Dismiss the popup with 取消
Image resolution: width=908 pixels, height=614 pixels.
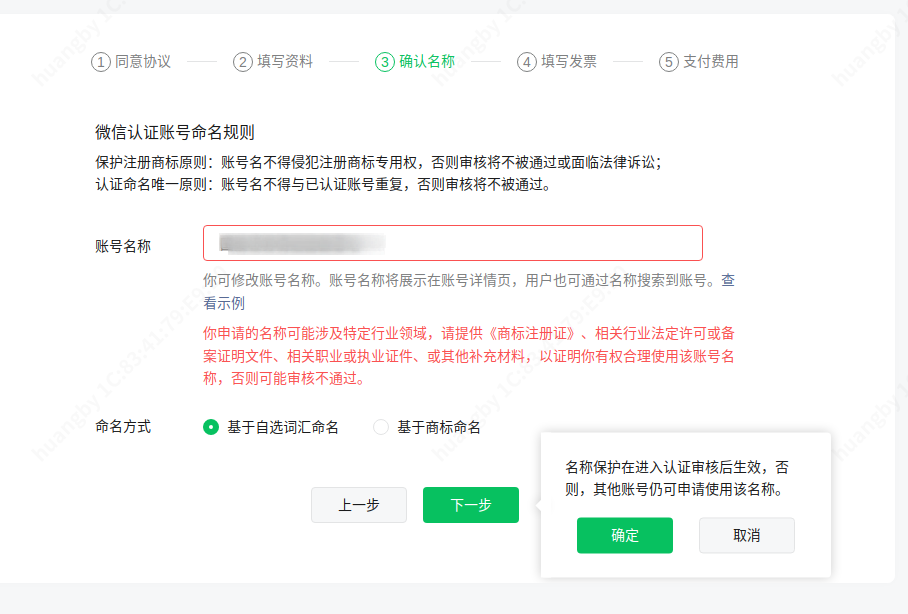[x=747, y=535]
